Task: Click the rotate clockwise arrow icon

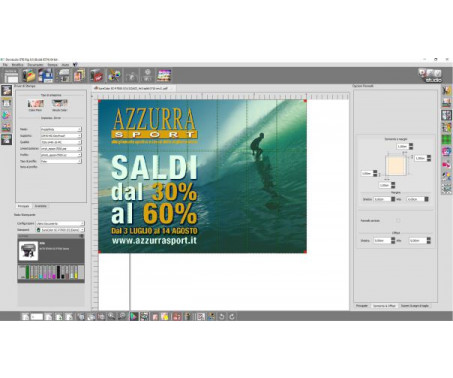Action: (232, 316)
